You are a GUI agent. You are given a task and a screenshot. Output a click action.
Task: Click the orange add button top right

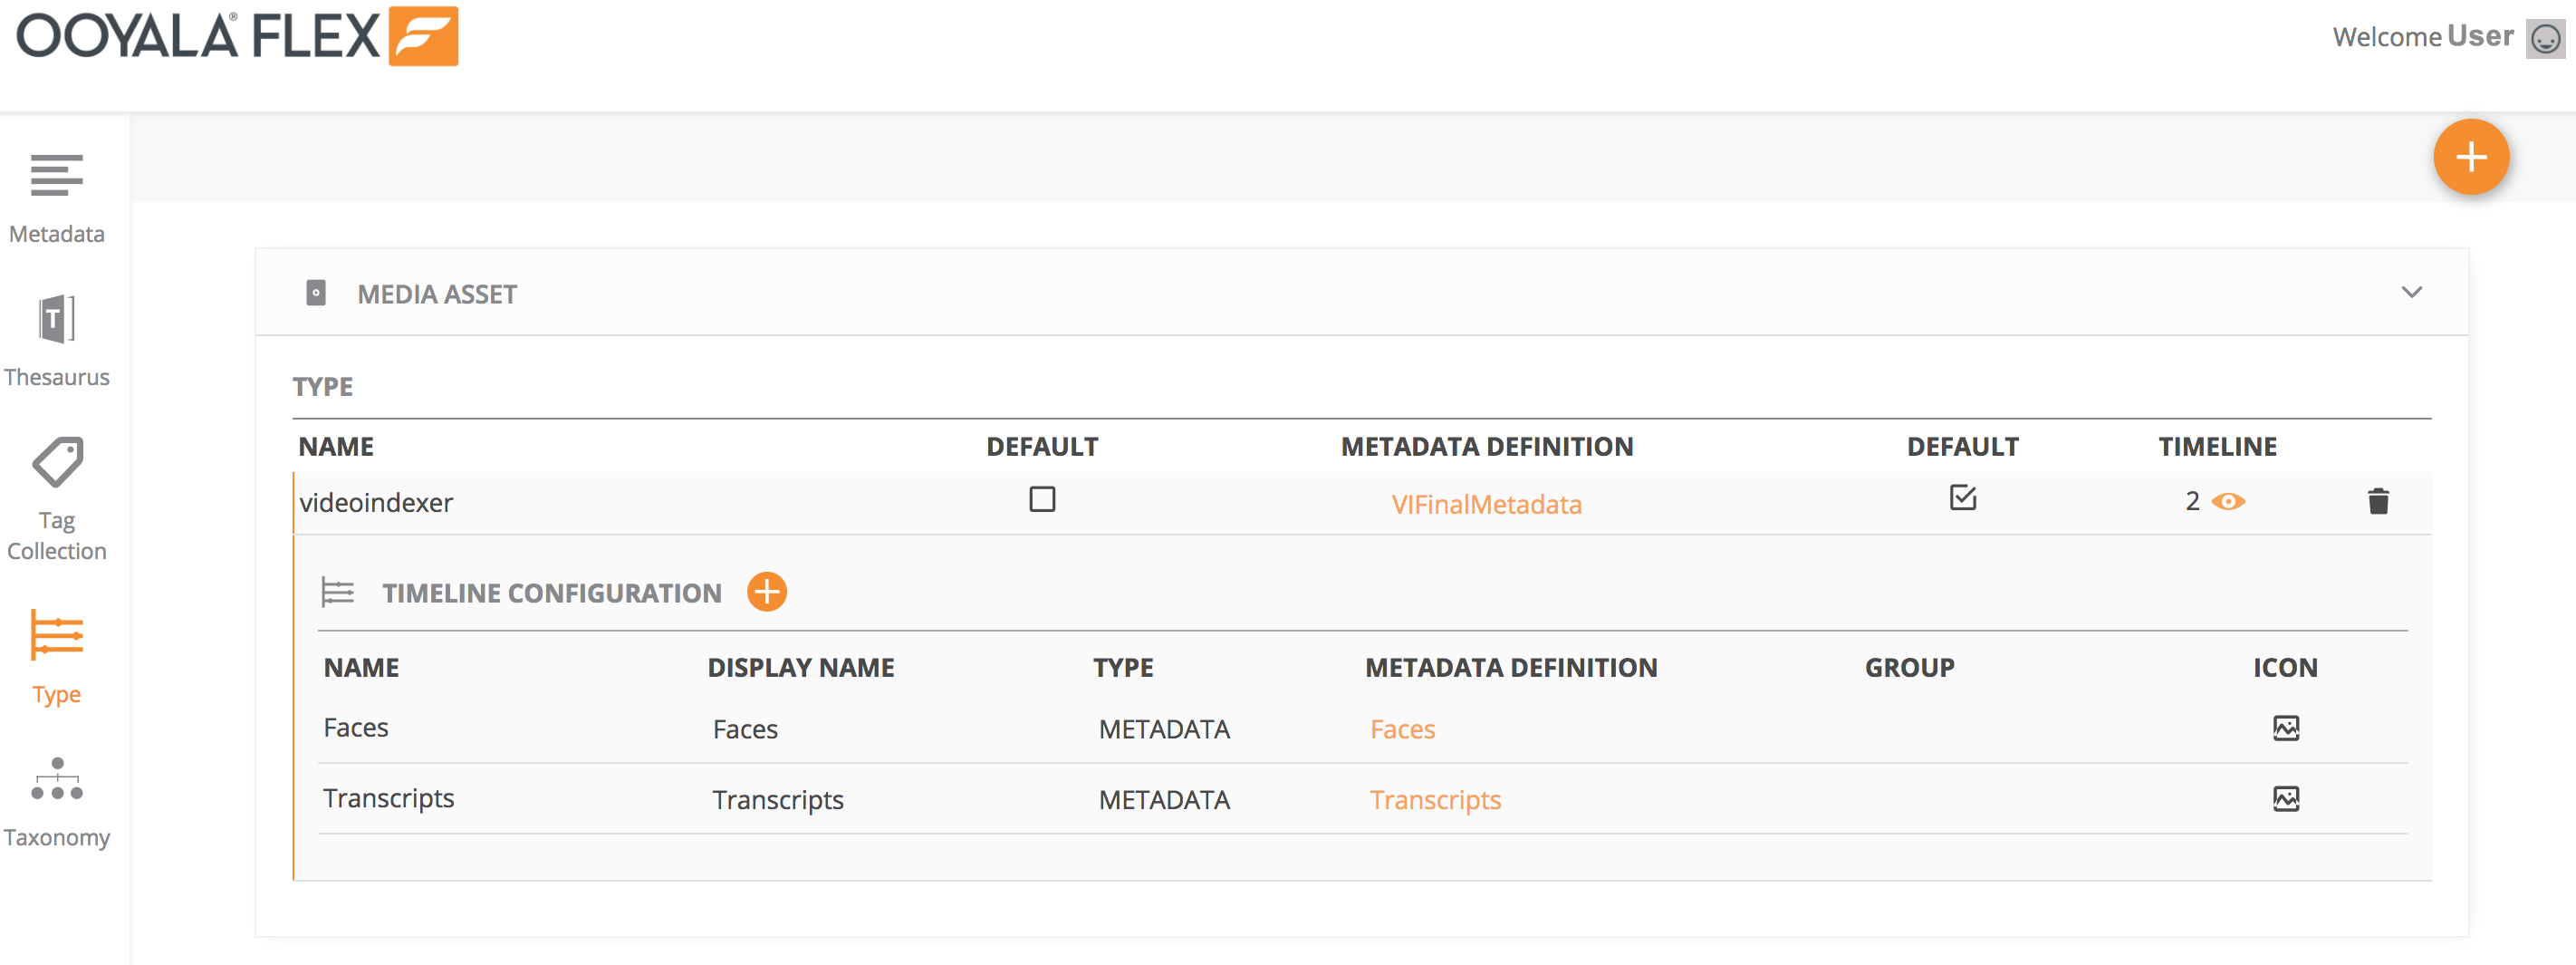[x=2470, y=157]
